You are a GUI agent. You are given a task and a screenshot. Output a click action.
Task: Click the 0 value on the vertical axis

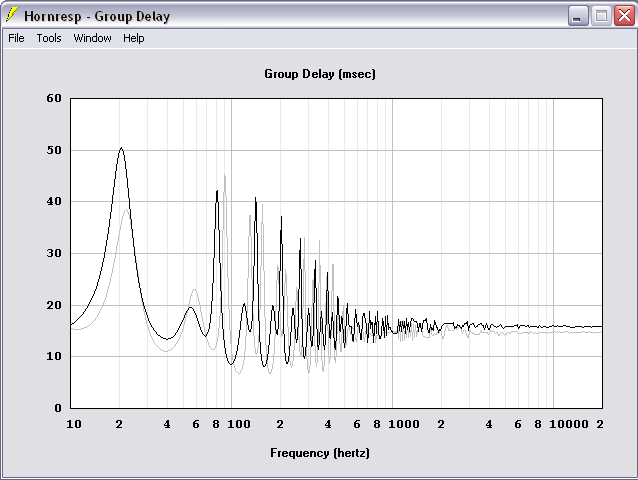(58, 408)
